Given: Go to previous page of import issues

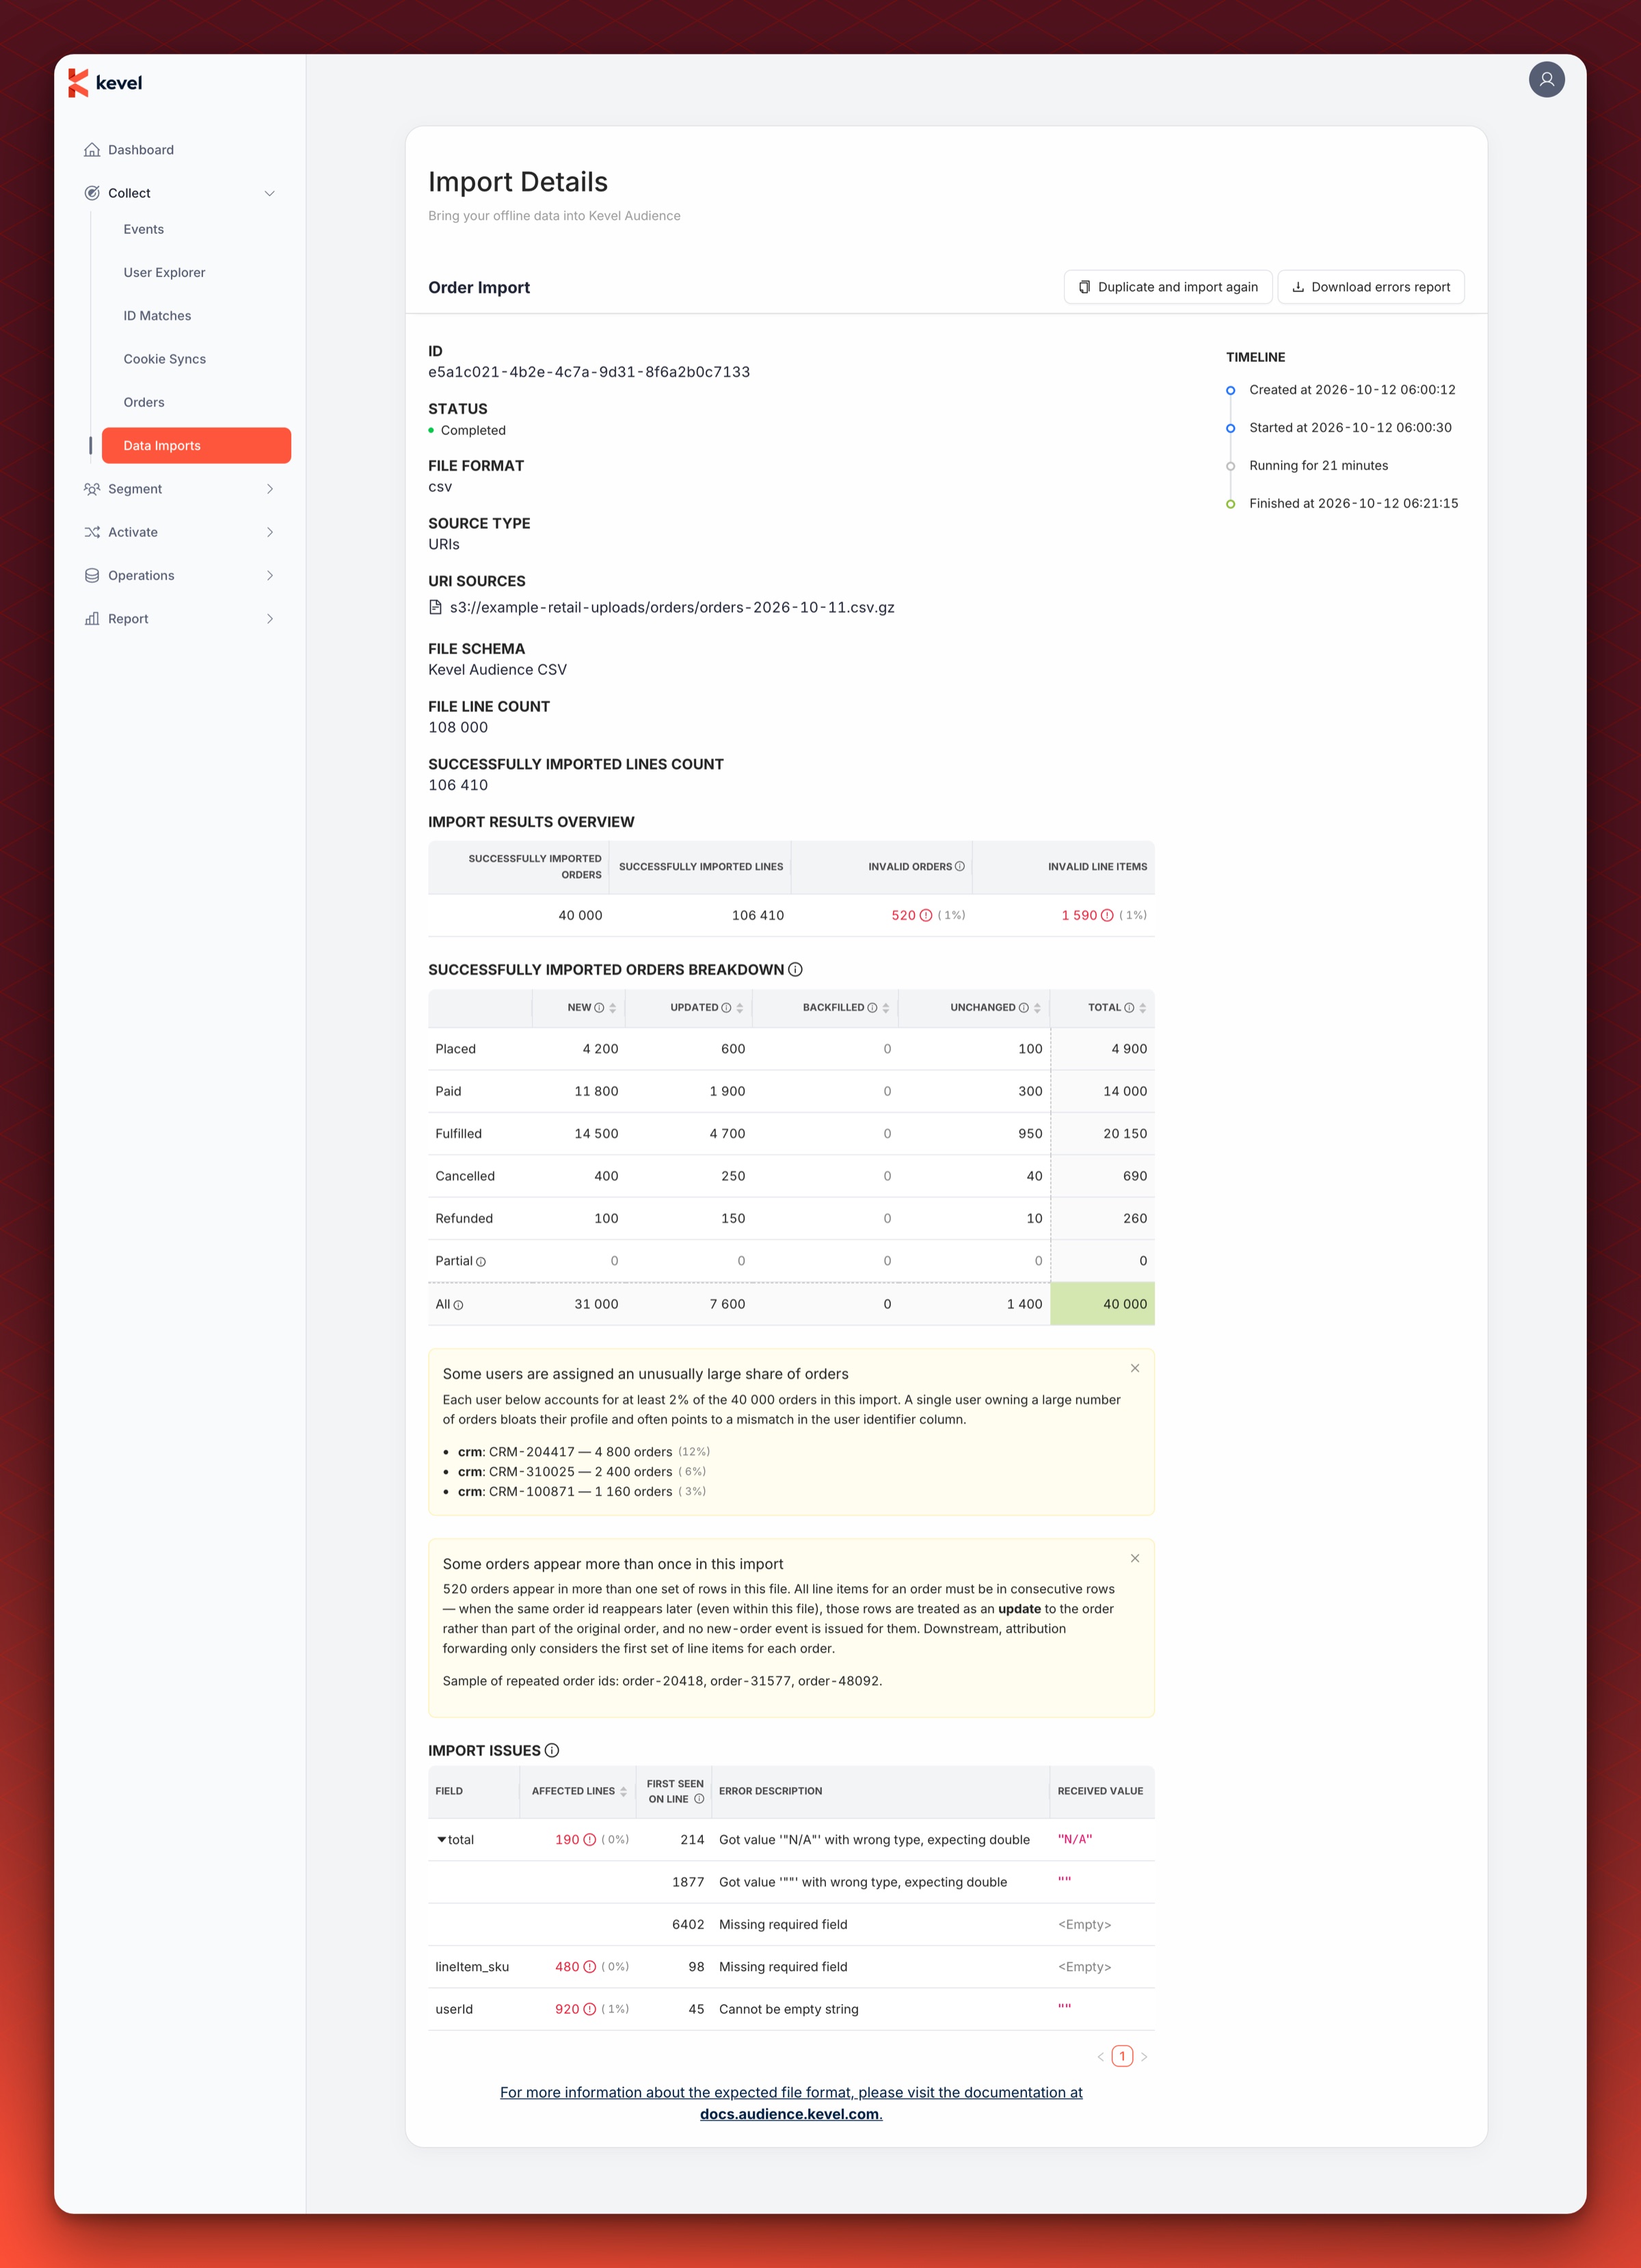Looking at the screenshot, I should click(x=1100, y=2057).
